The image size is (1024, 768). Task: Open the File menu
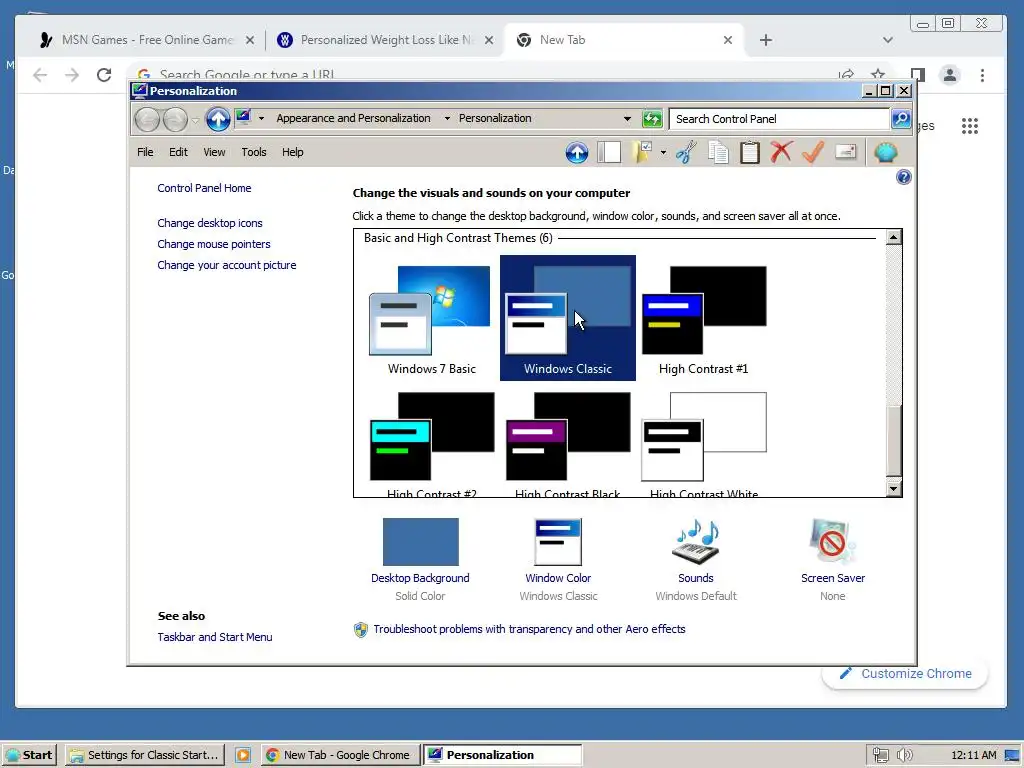pos(145,152)
